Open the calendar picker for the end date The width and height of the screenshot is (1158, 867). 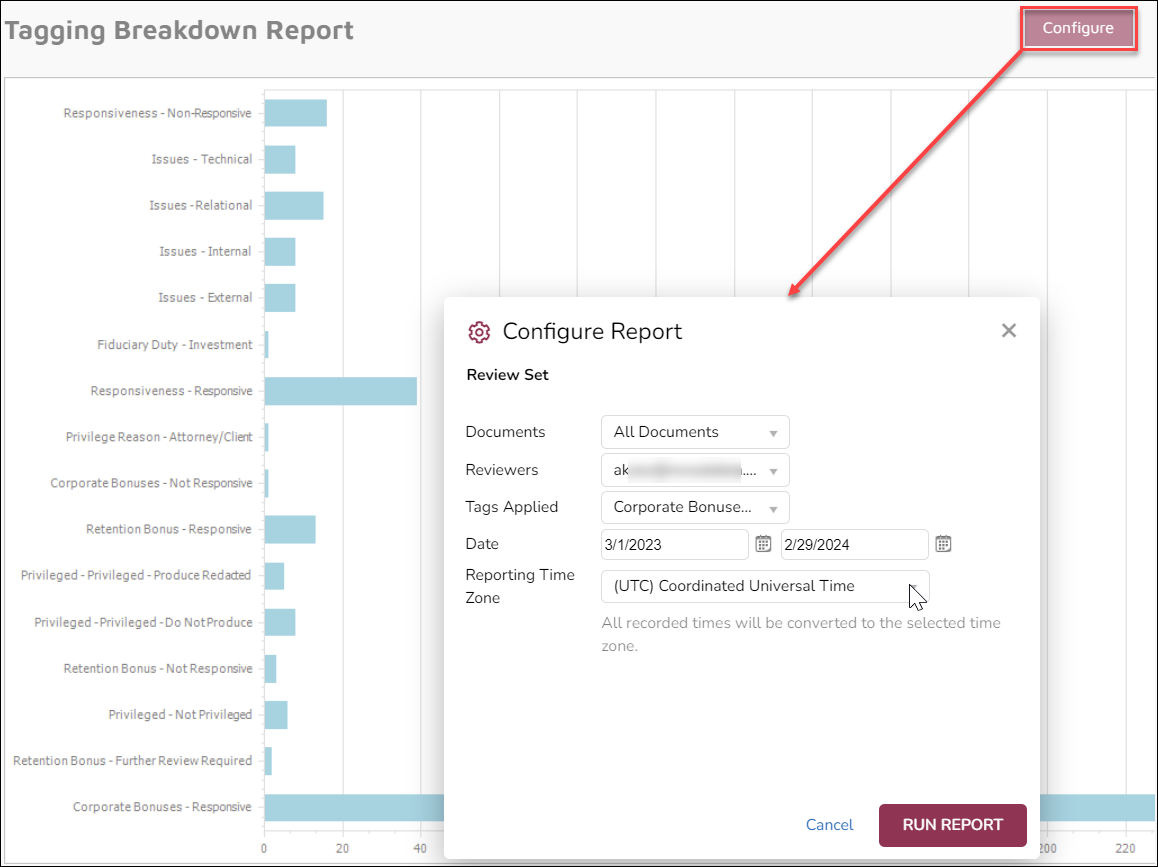[942, 544]
